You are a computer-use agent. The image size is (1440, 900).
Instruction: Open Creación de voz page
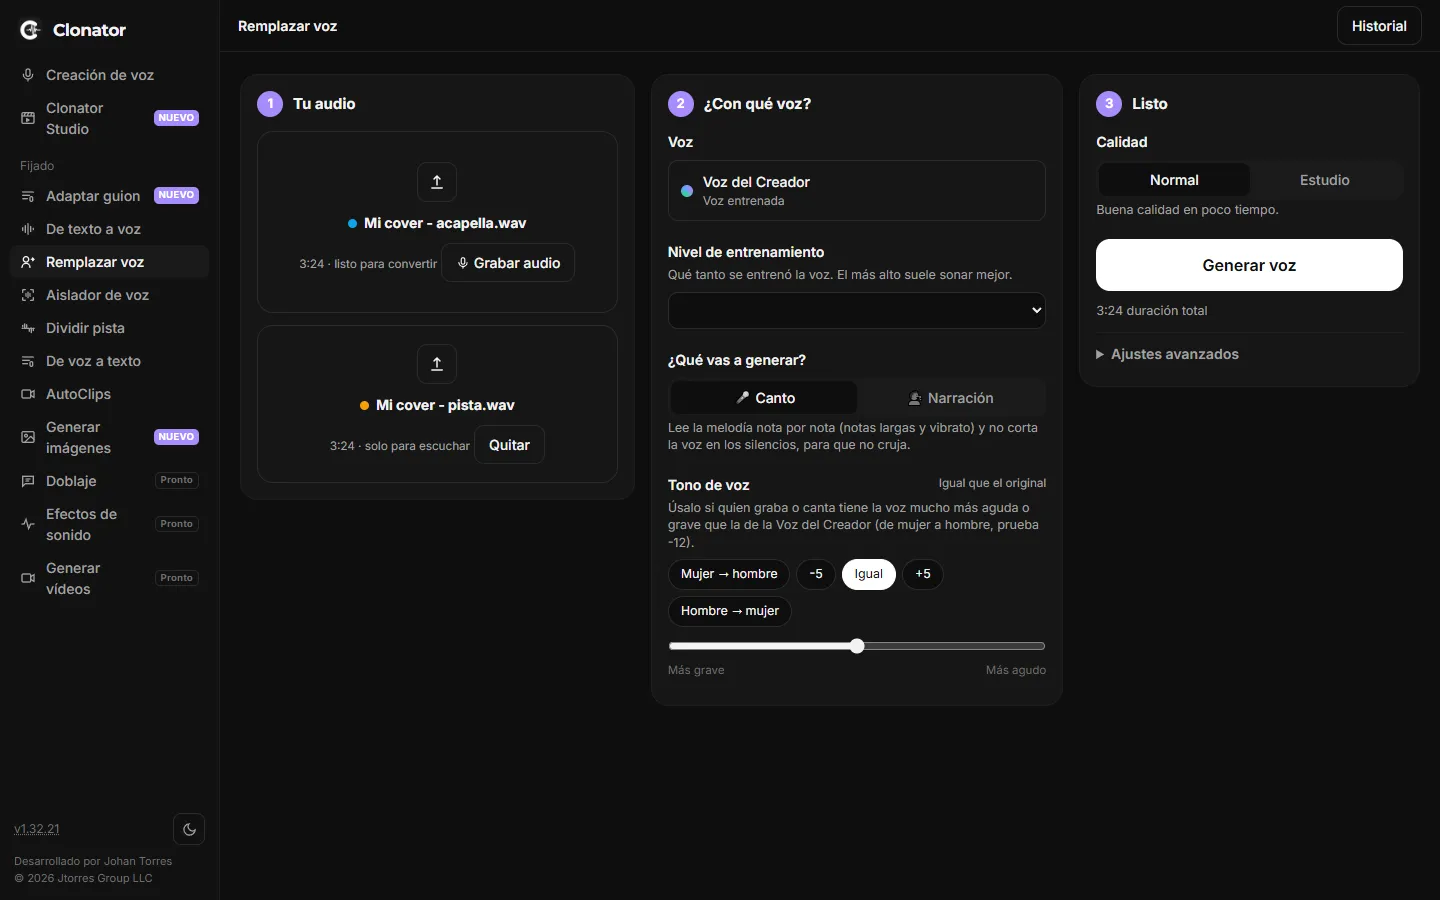click(110, 75)
